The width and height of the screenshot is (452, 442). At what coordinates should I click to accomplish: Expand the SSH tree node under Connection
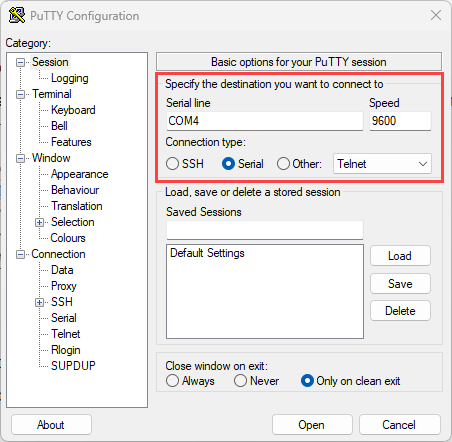39,302
